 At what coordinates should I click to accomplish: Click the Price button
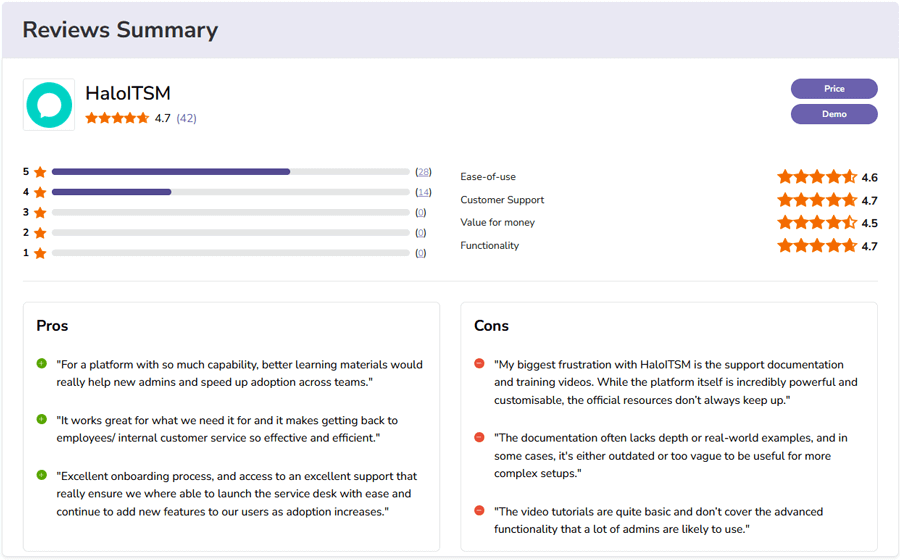(834, 89)
